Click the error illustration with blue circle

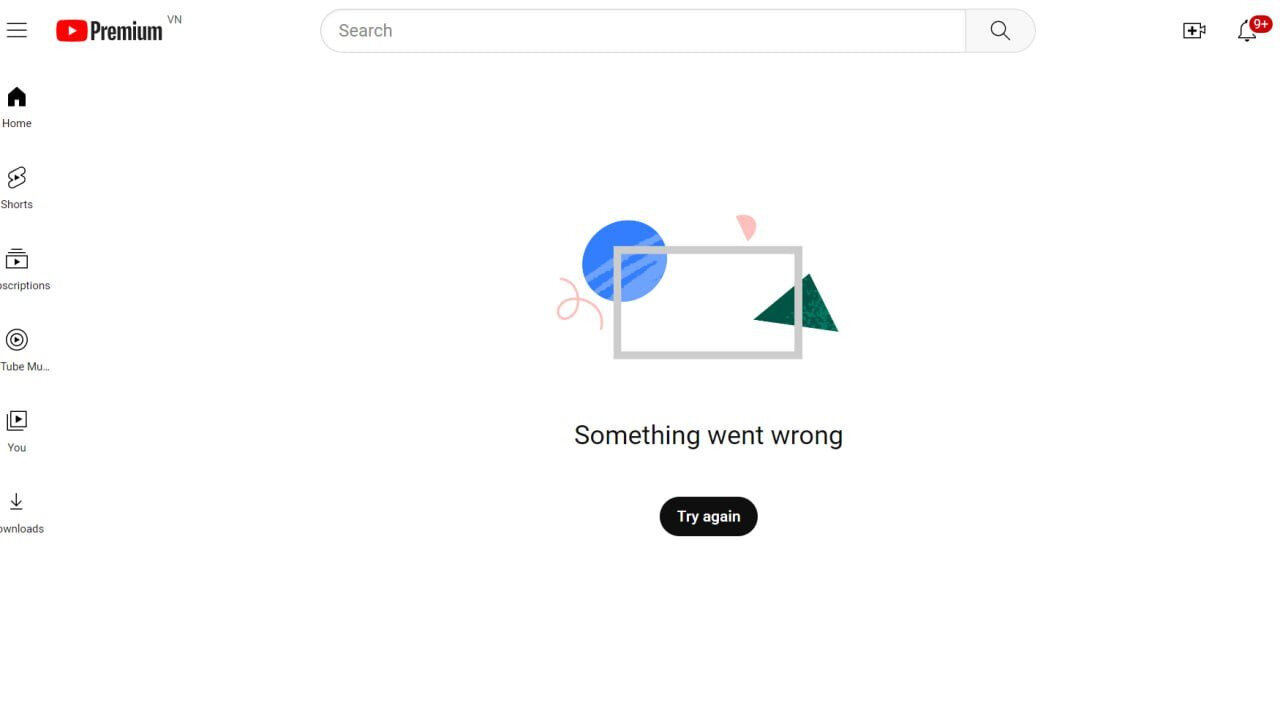pyautogui.click(x=698, y=287)
